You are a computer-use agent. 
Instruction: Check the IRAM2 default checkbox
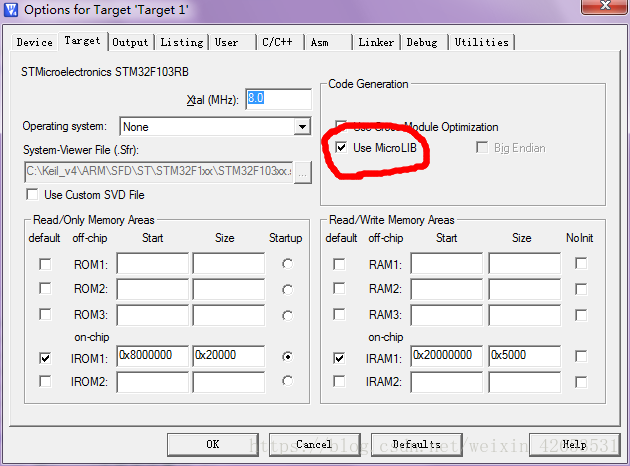[339, 381]
